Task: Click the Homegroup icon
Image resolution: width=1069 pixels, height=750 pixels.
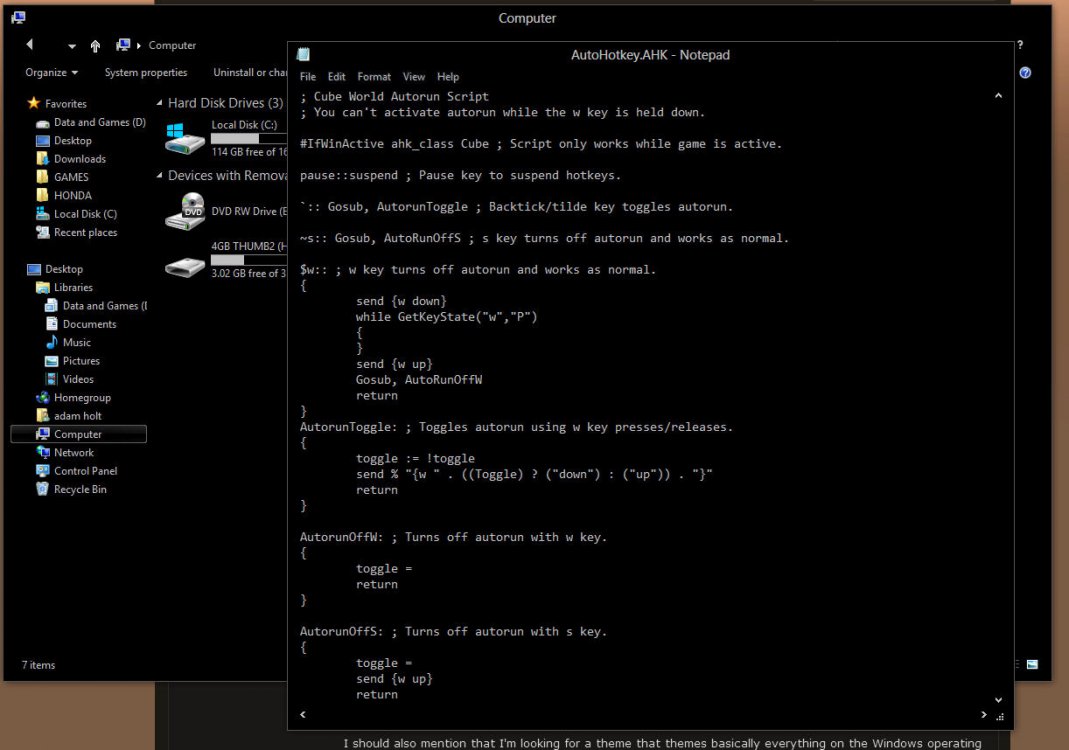Action: tap(42, 398)
